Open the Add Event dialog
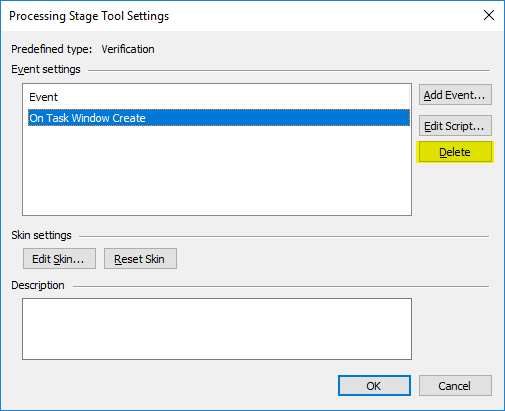Viewport: 505px width, 411px height. (455, 95)
